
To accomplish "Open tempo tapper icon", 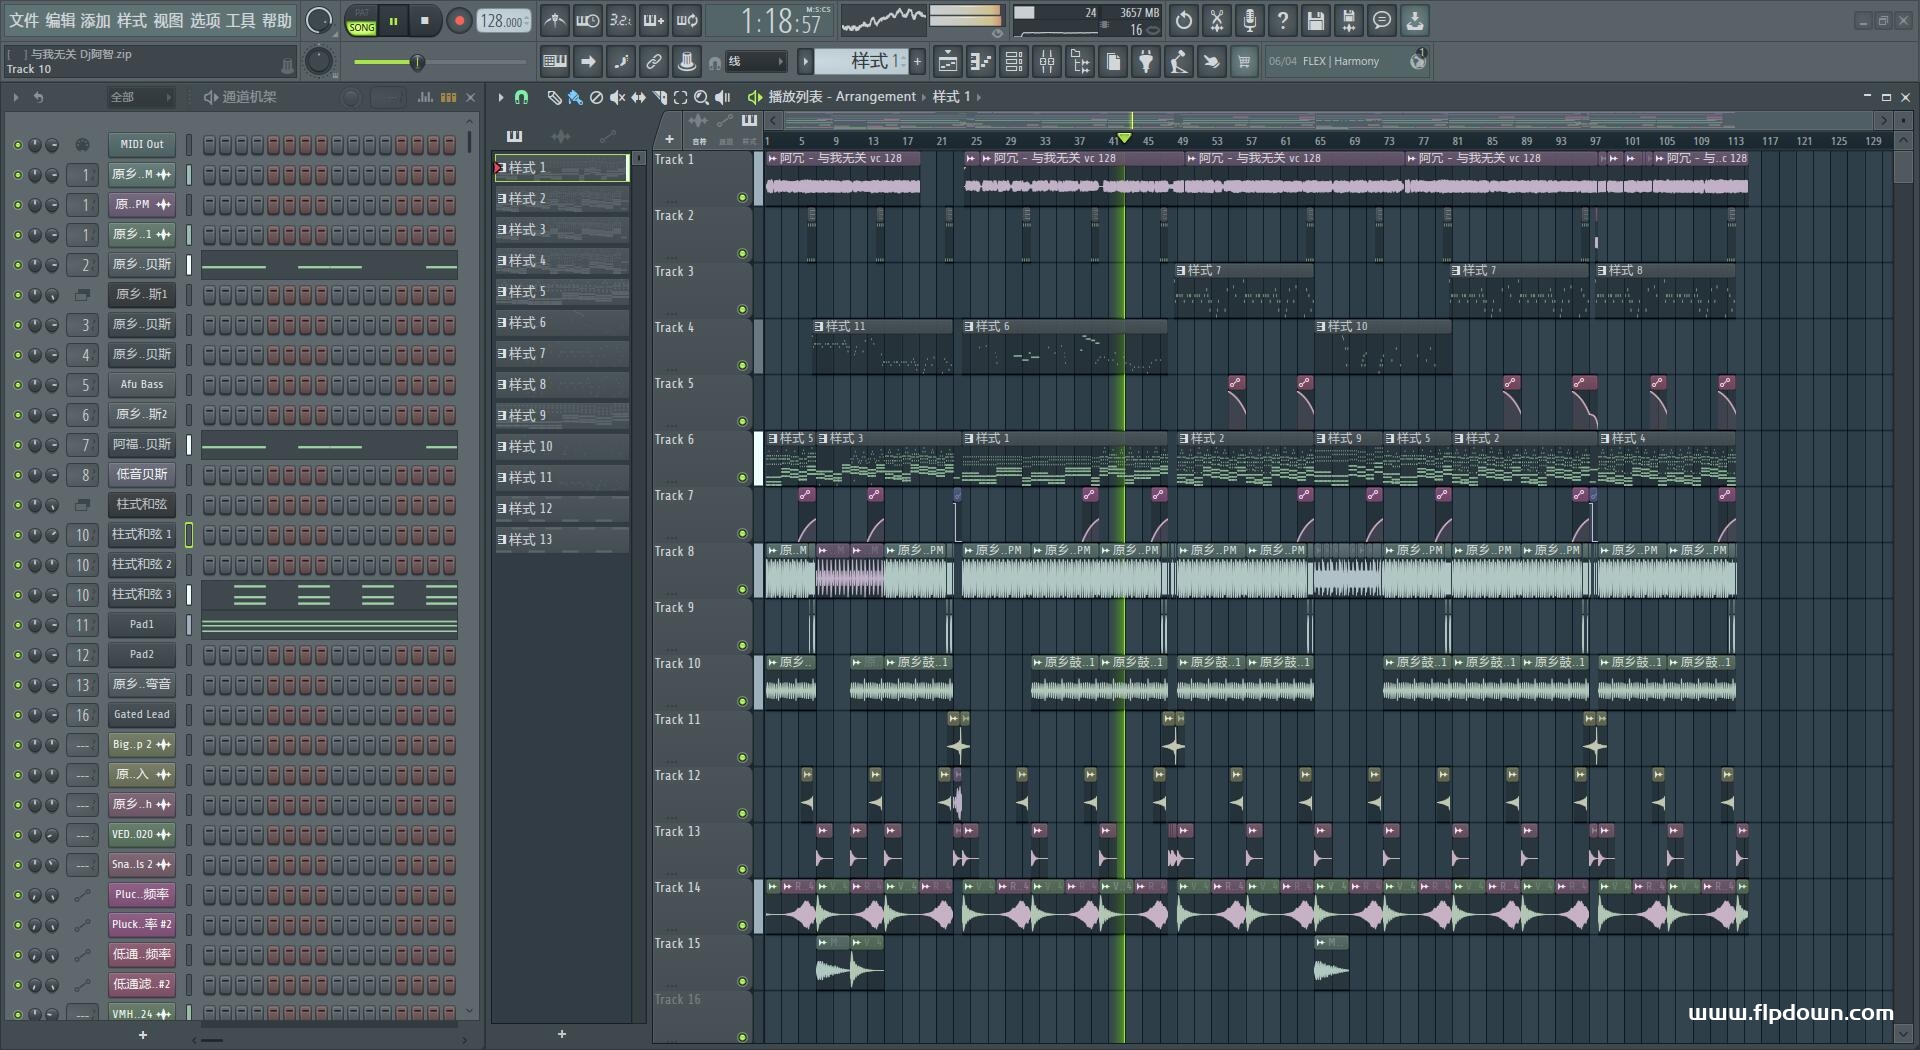I will pyautogui.click(x=1179, y=62).
